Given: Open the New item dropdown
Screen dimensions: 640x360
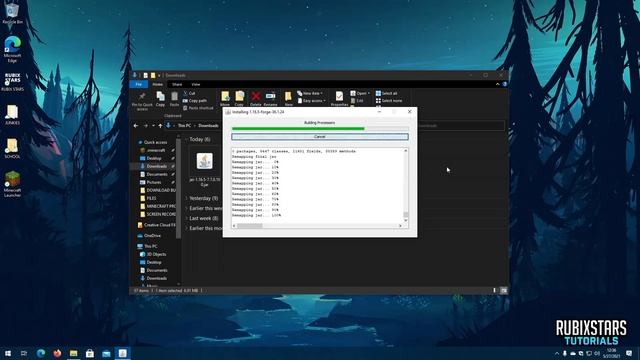Looking at the screenshot, I should pos(310,93).
